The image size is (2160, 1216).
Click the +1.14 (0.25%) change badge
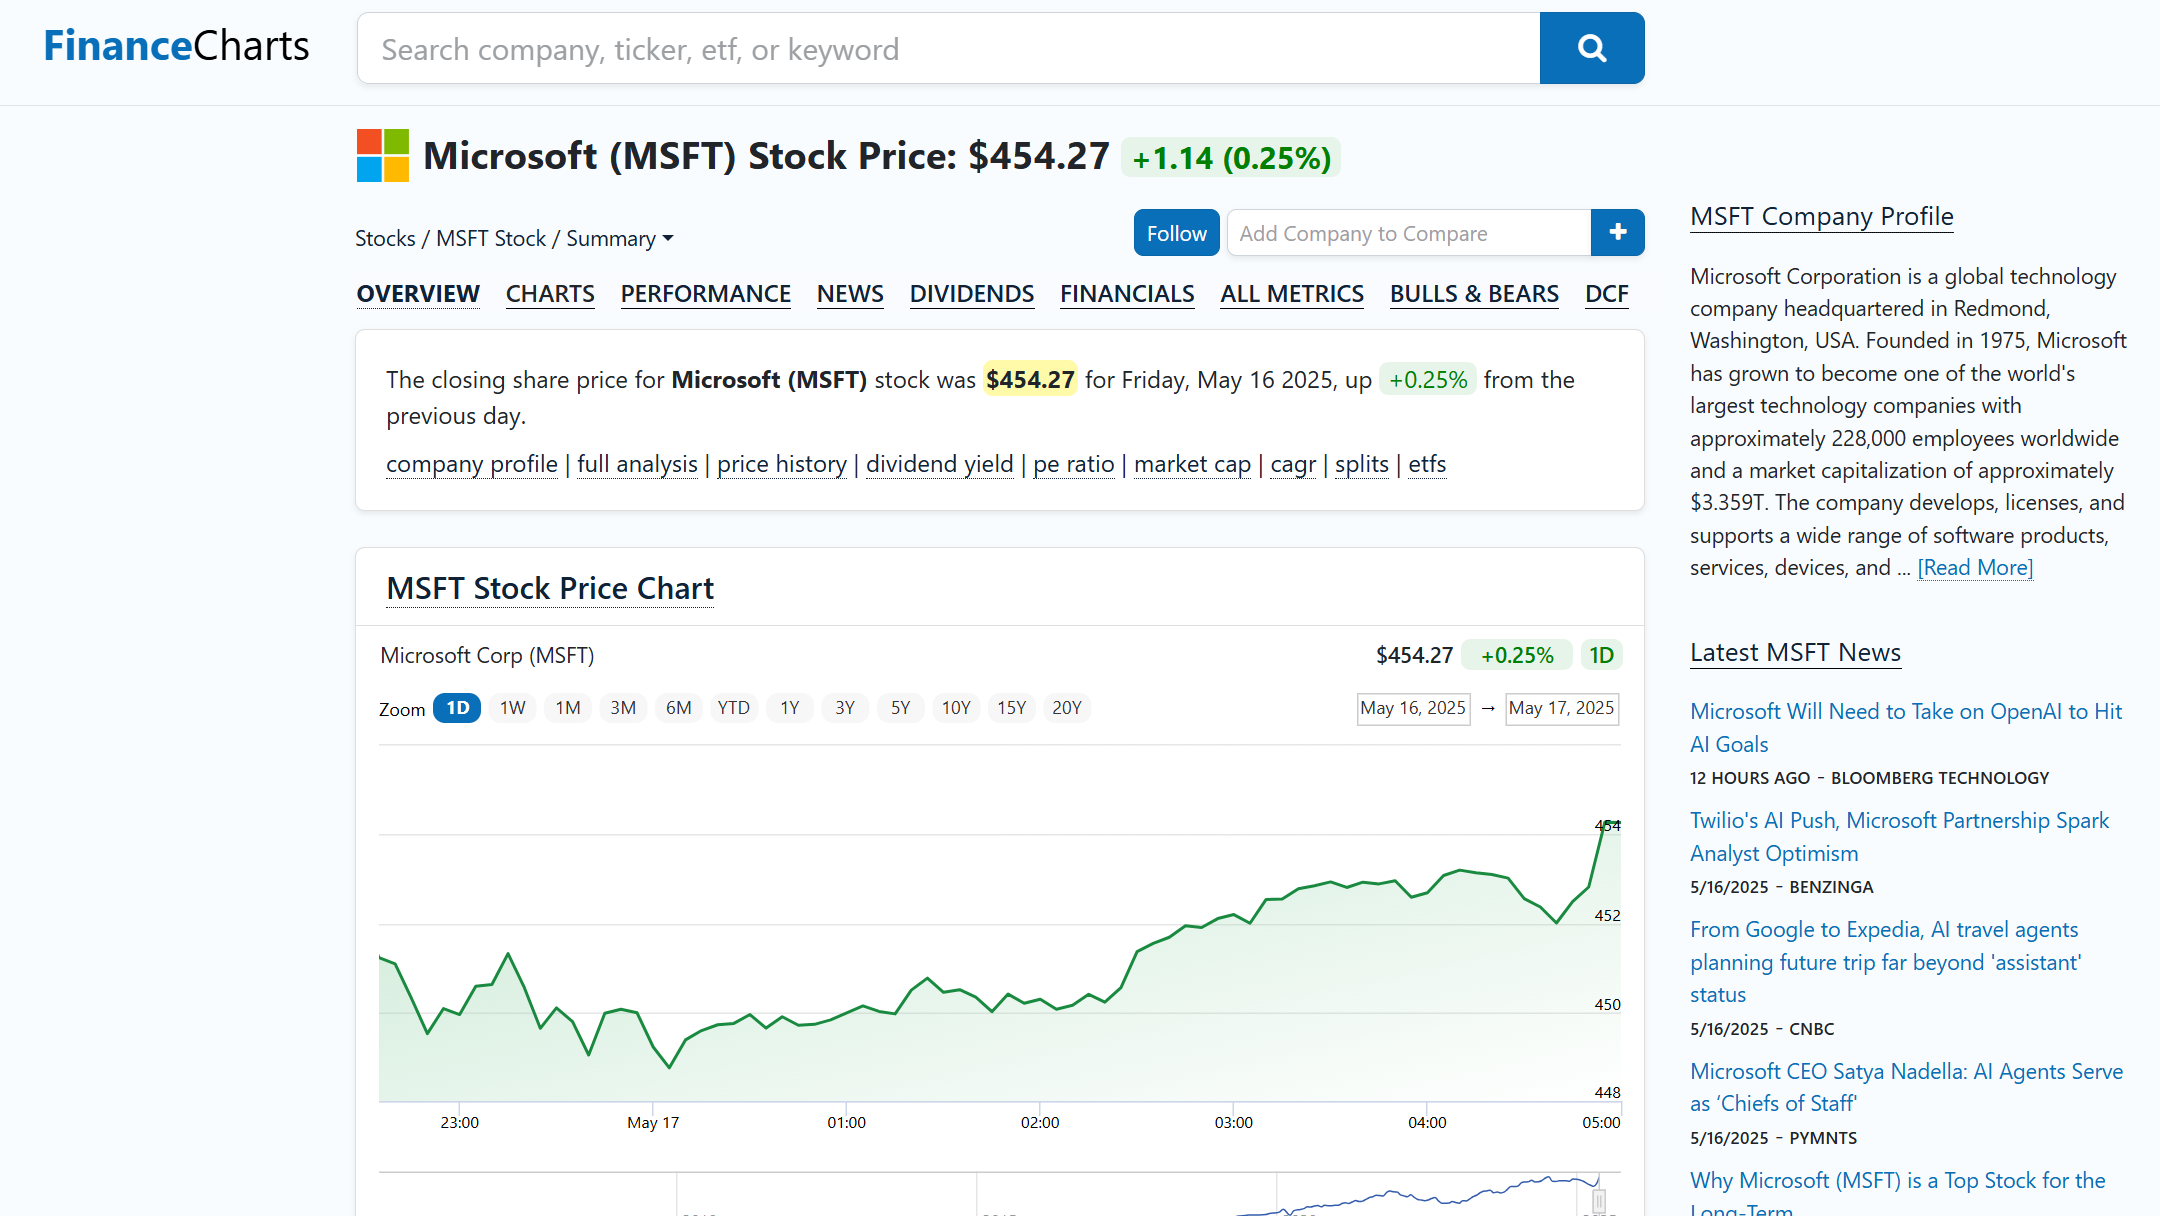[1231, 158]
